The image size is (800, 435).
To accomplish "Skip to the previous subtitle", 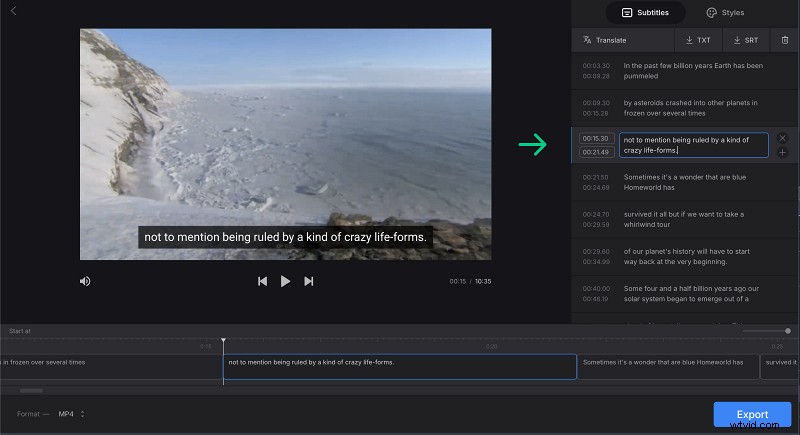I will point(262,282).
